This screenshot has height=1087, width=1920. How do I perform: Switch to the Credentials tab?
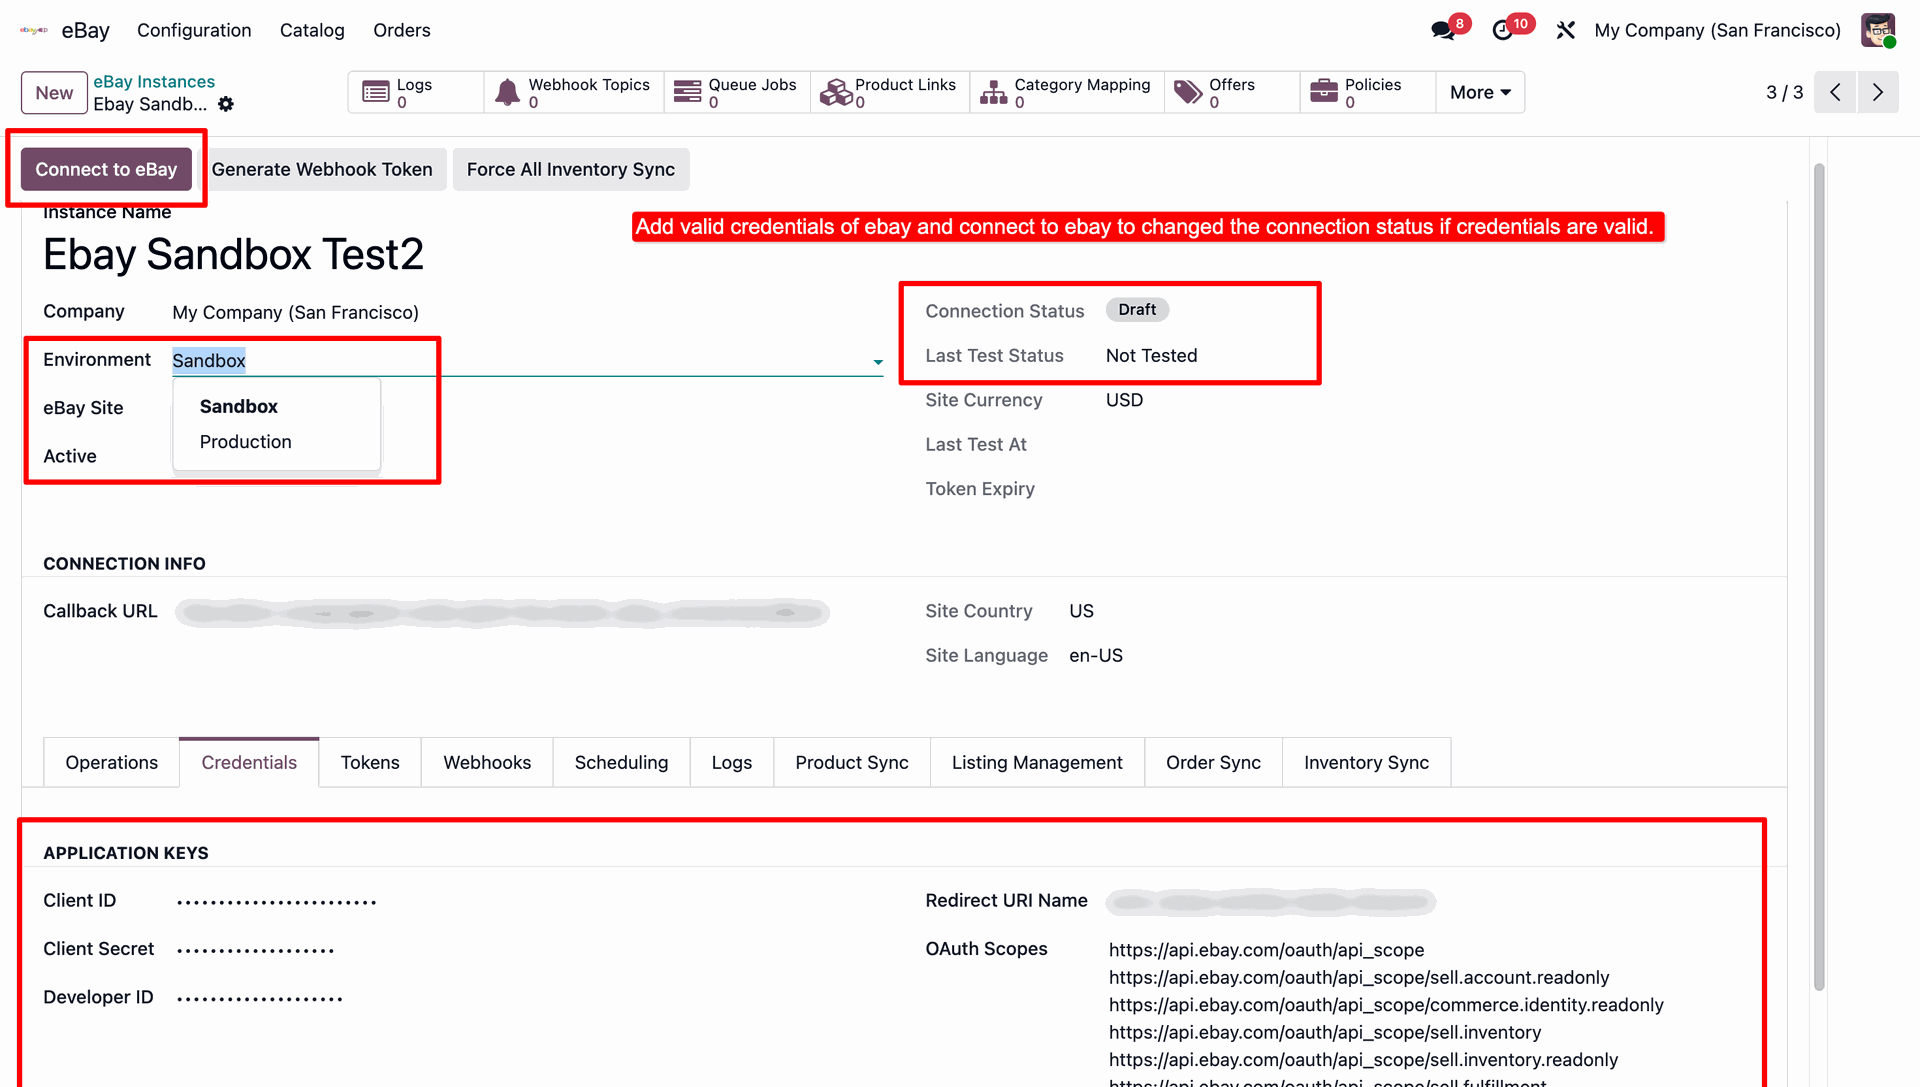click(x=249, y=763)
